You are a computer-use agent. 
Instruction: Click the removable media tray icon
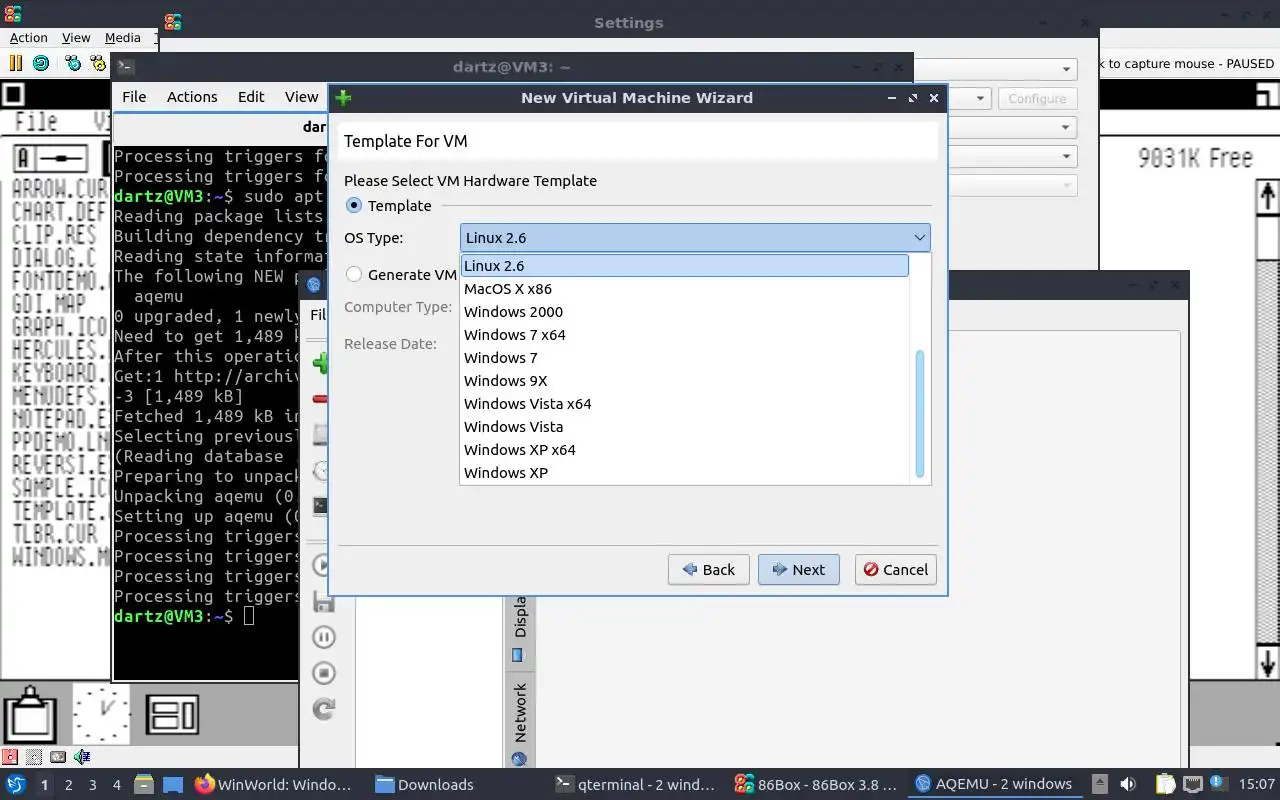[1099, 784]
